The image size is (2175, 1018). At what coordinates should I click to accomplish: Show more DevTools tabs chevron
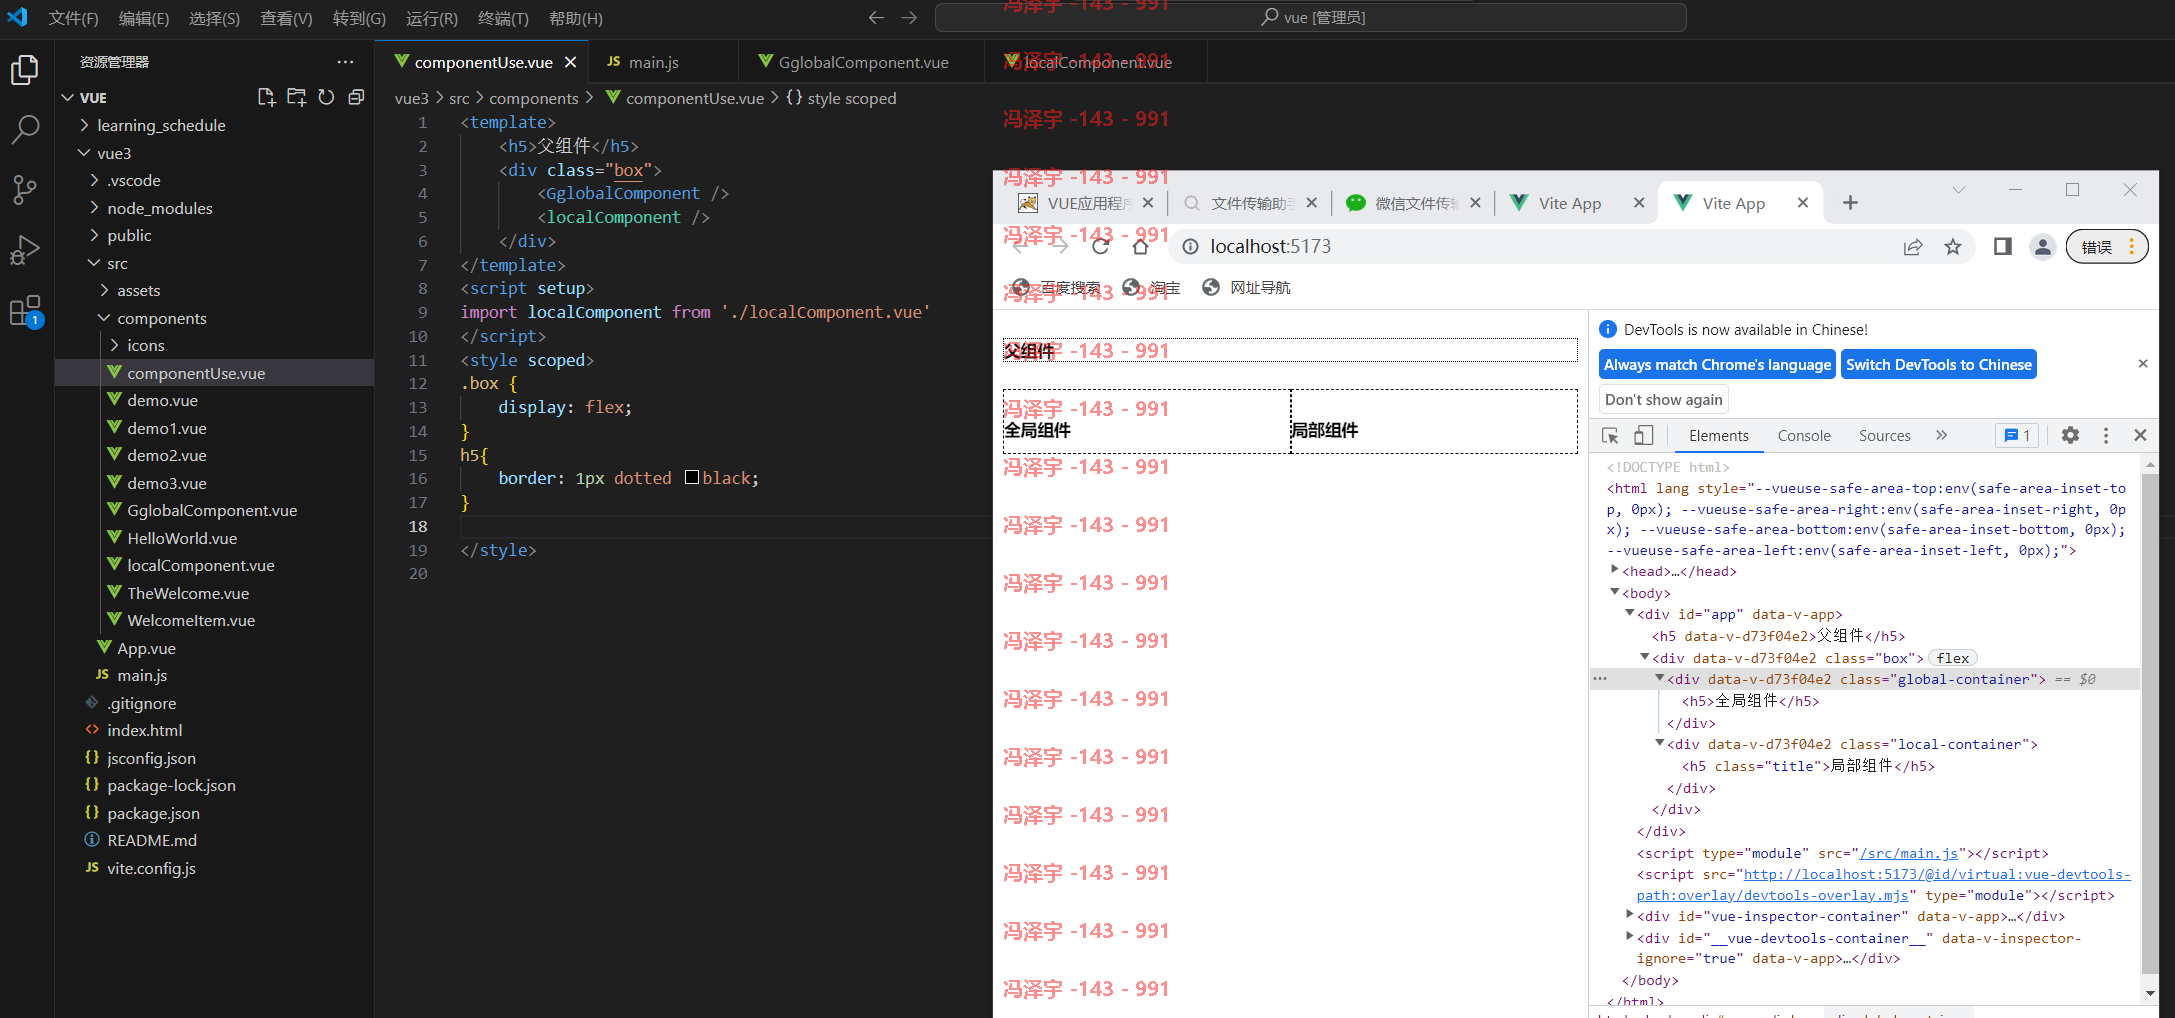(1941, 435)
